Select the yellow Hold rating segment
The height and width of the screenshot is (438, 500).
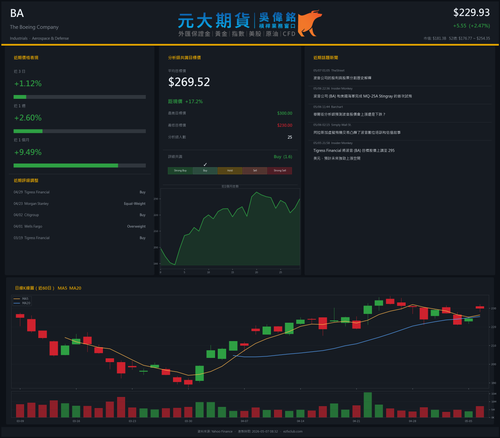pos(230,171)
